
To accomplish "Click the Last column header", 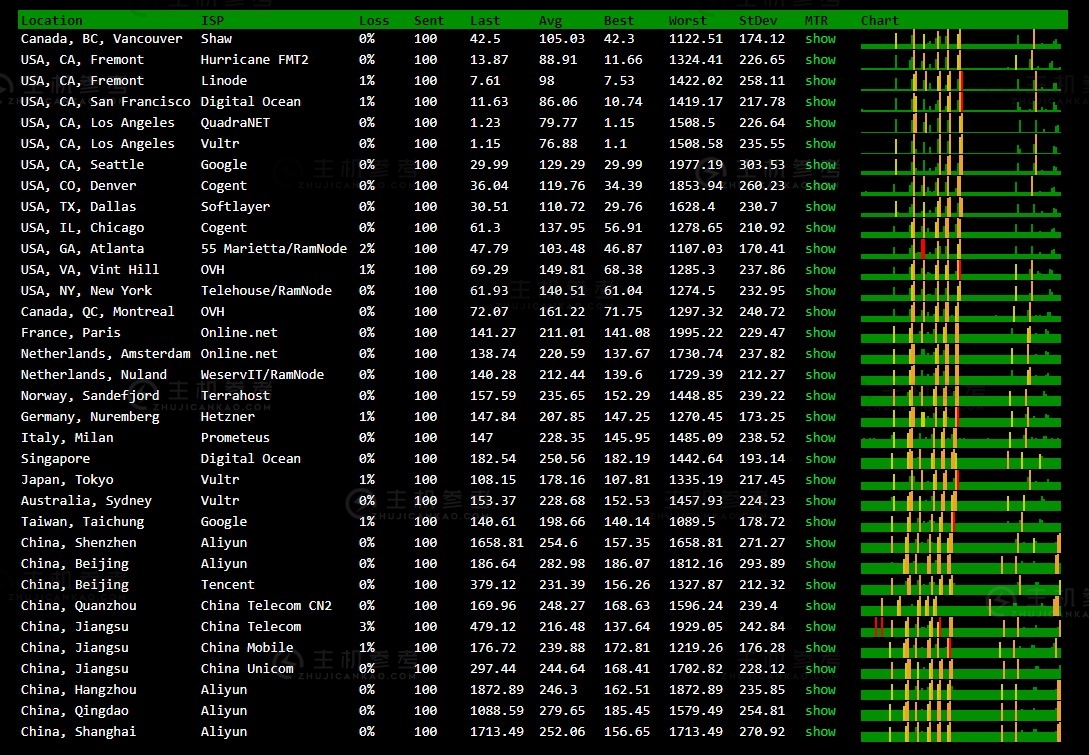I will [485, 21].
